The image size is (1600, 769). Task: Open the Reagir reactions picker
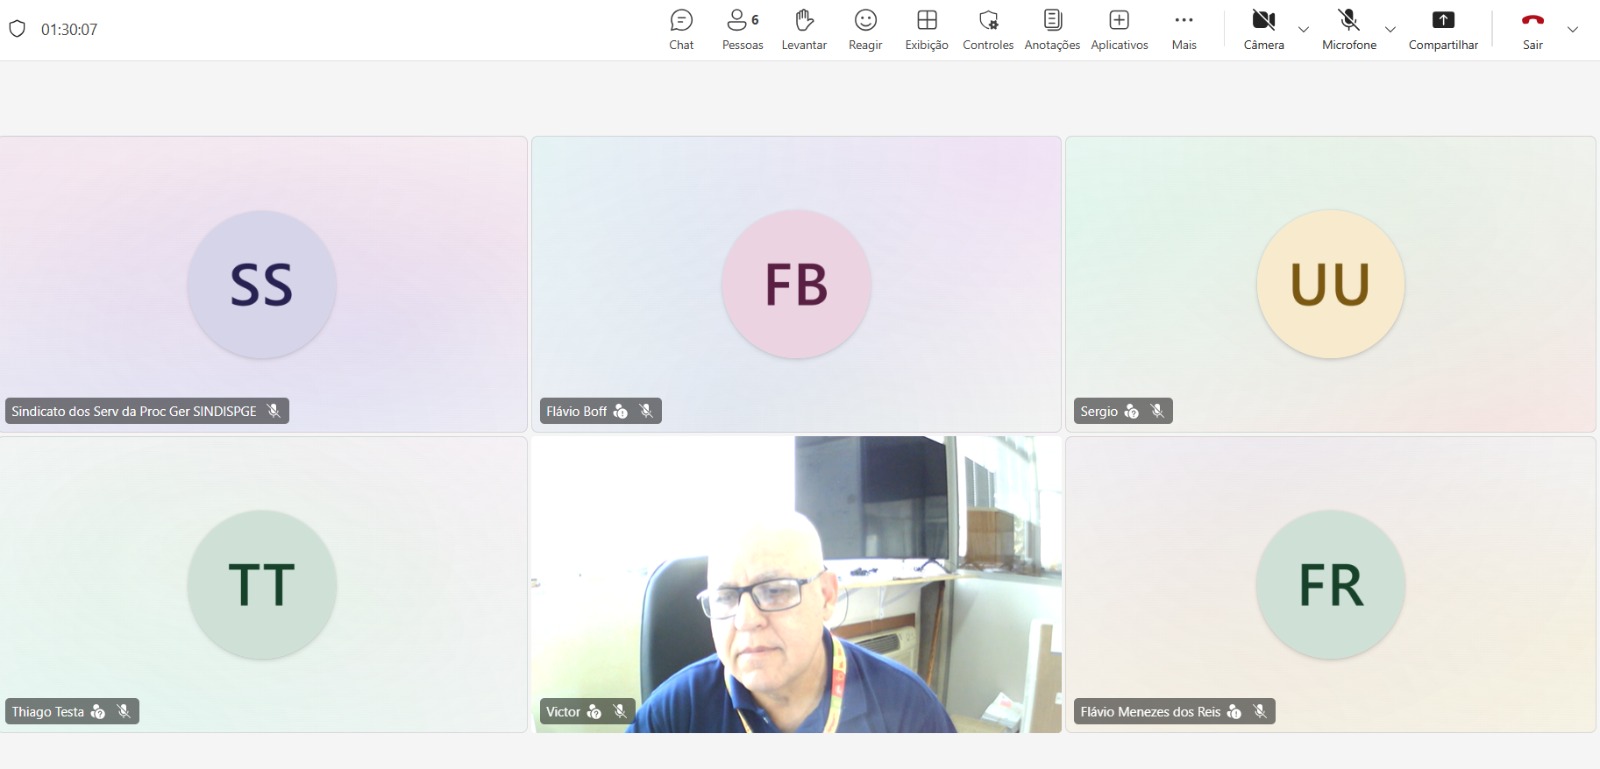coord(865,29)
